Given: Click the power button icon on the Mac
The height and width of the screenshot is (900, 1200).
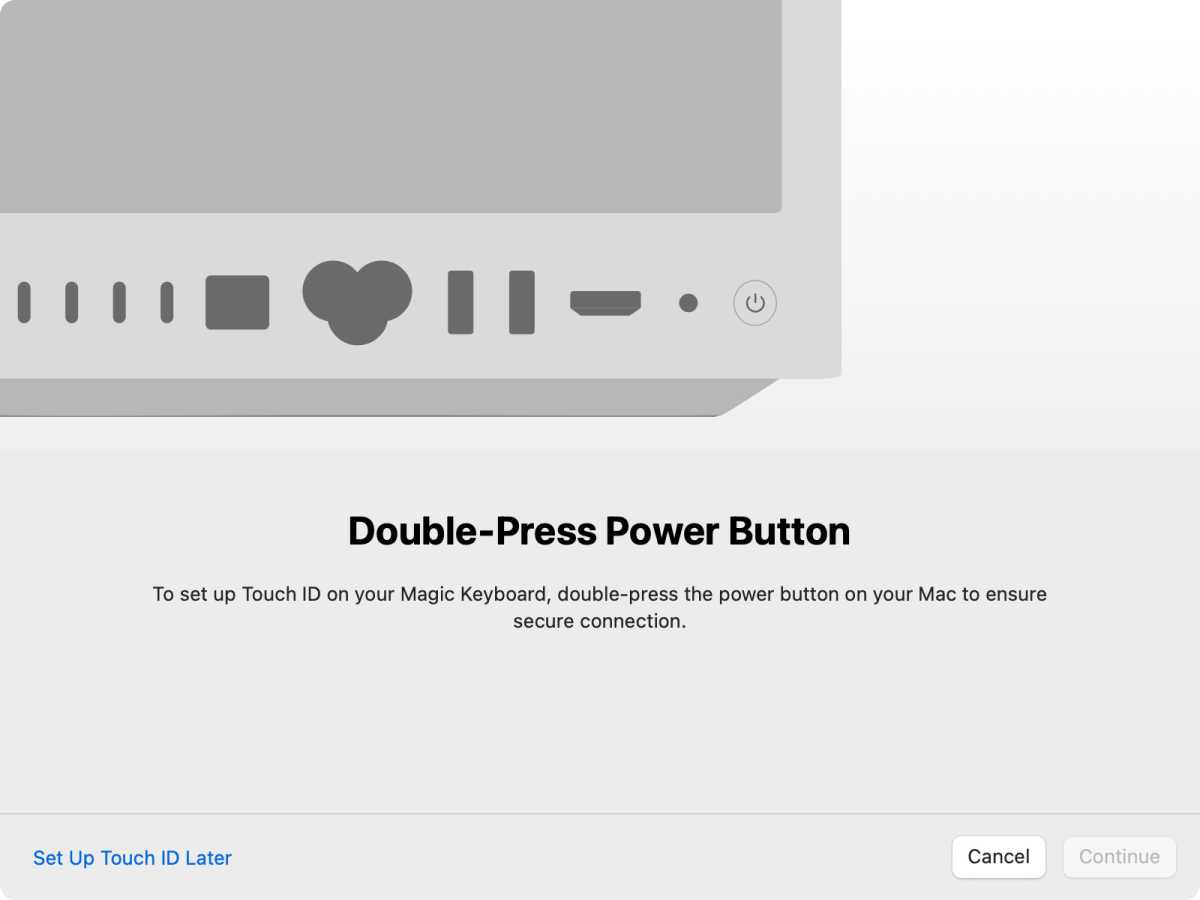Looking at the screenshot, I should [x=755, y=303].
